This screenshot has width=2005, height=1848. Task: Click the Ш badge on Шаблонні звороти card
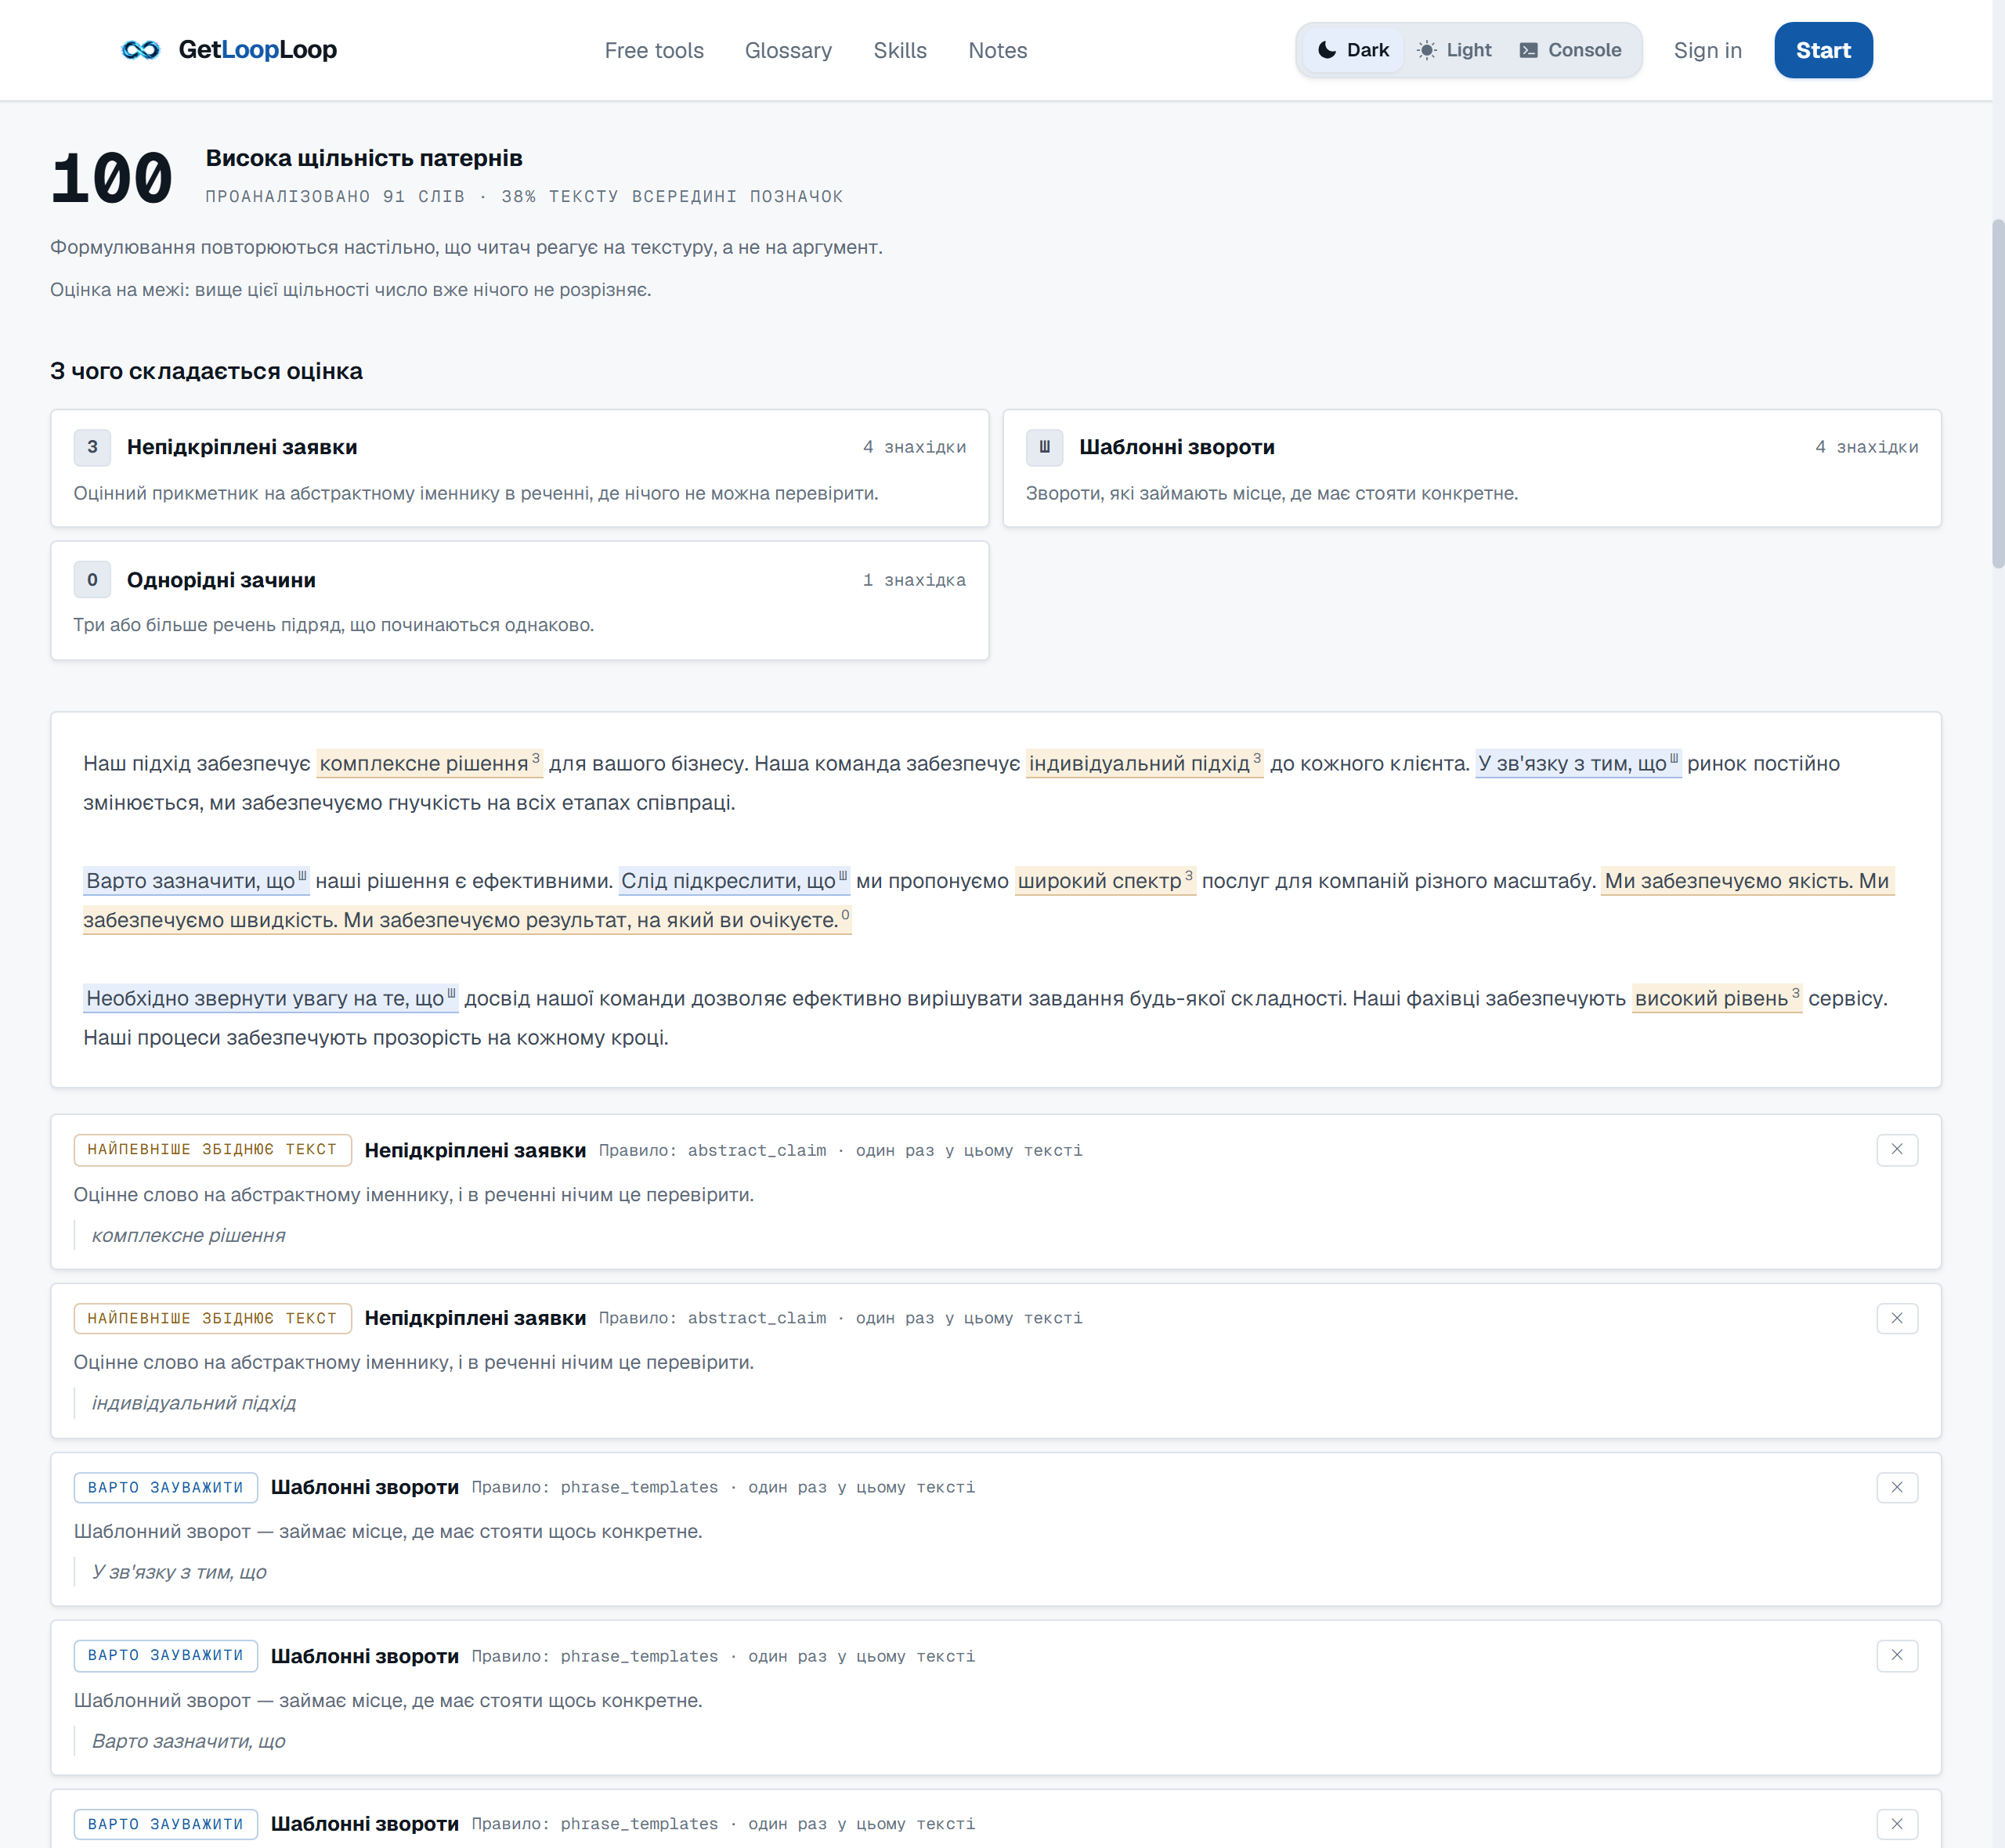(x=1044, y=447)
